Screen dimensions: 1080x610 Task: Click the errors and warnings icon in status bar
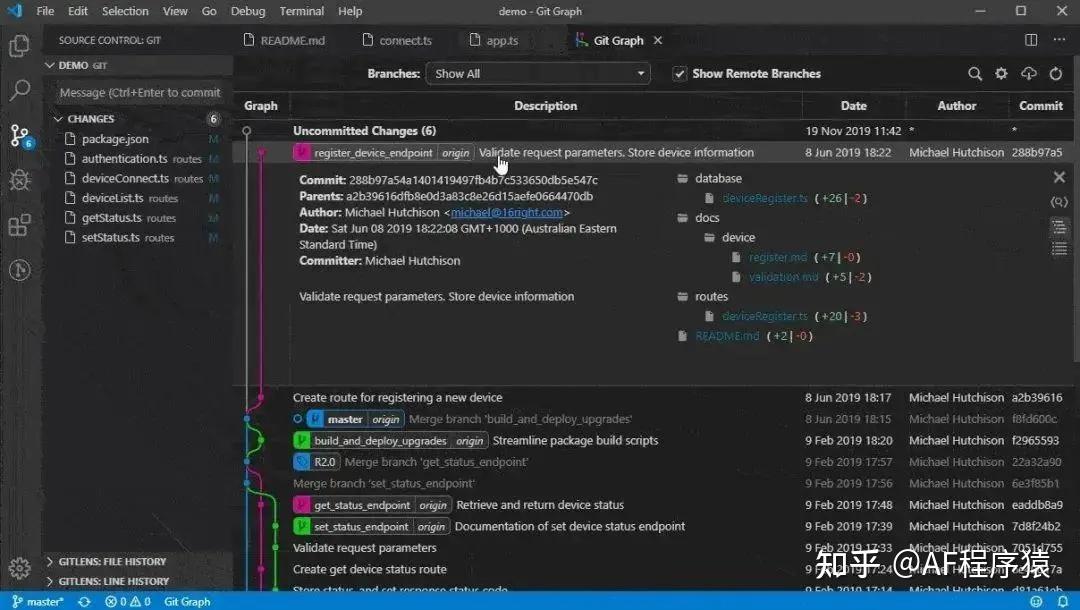(127, 603)
